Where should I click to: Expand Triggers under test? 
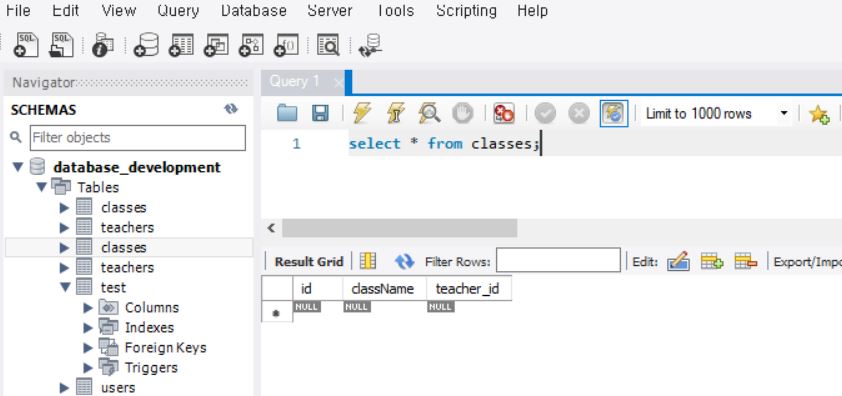(88, 368)
